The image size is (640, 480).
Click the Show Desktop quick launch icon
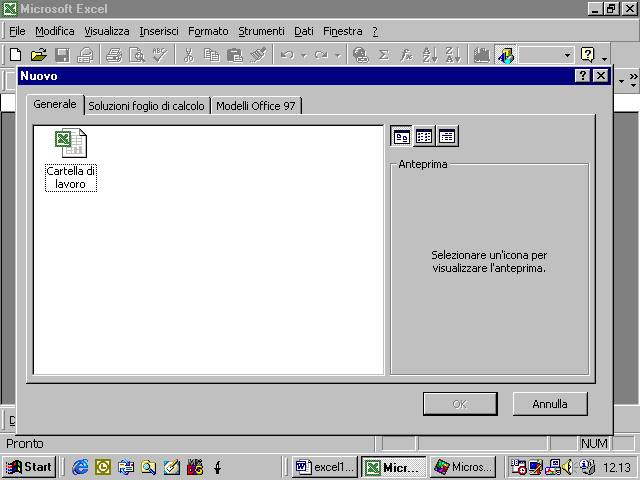pos(172,467)
